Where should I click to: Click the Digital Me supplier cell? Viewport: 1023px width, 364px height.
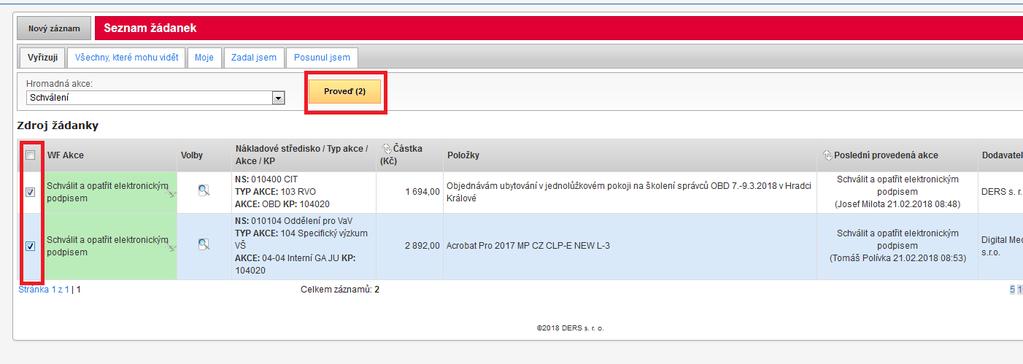(x=1001, y=246)
